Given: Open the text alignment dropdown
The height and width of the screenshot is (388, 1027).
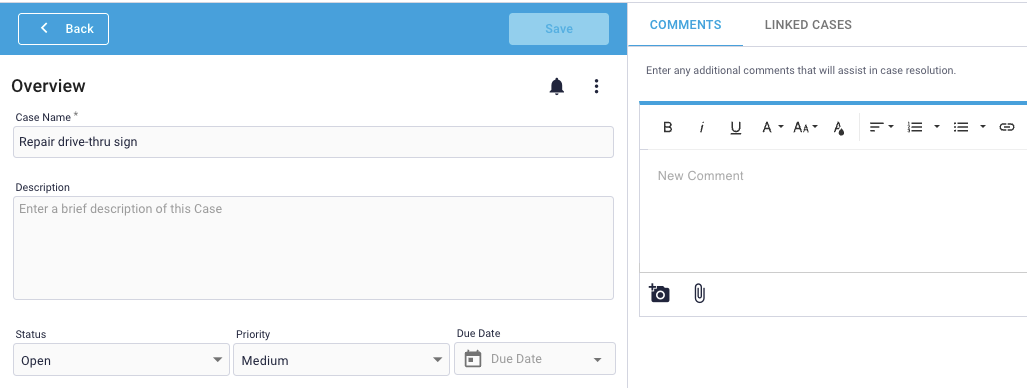Looking at the screenshot, I should (882, 127).
